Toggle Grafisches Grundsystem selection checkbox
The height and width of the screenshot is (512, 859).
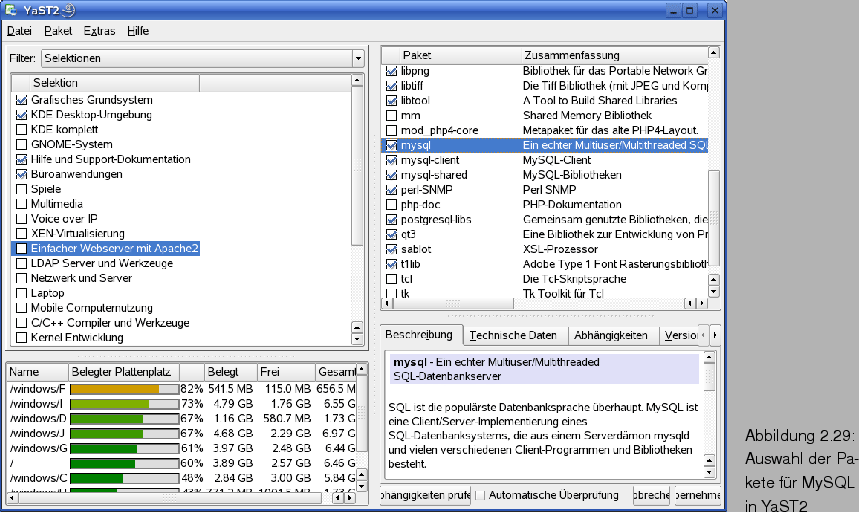pyautogui.click(x=21, y=100)
